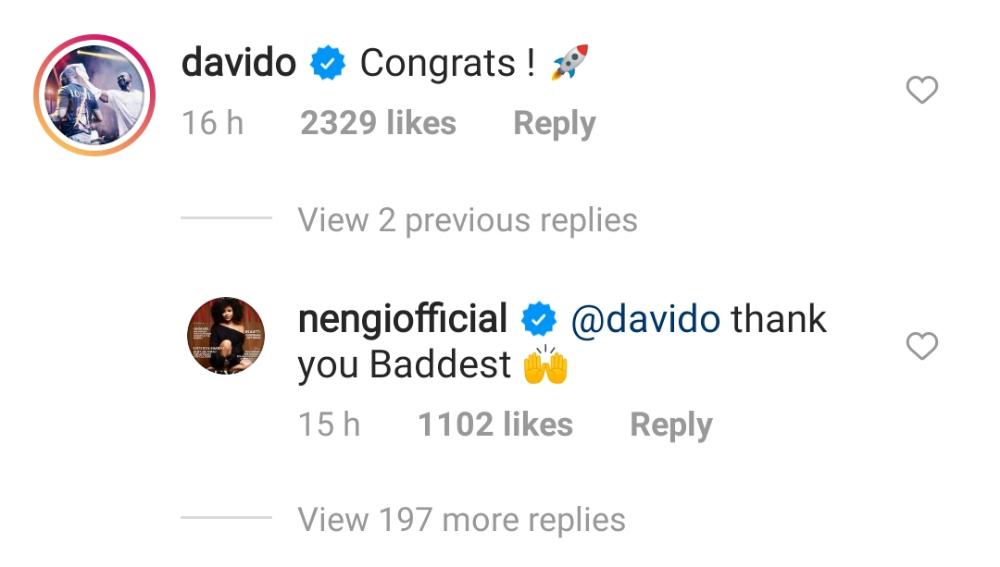View the 2329 likes list

point(378,124)
